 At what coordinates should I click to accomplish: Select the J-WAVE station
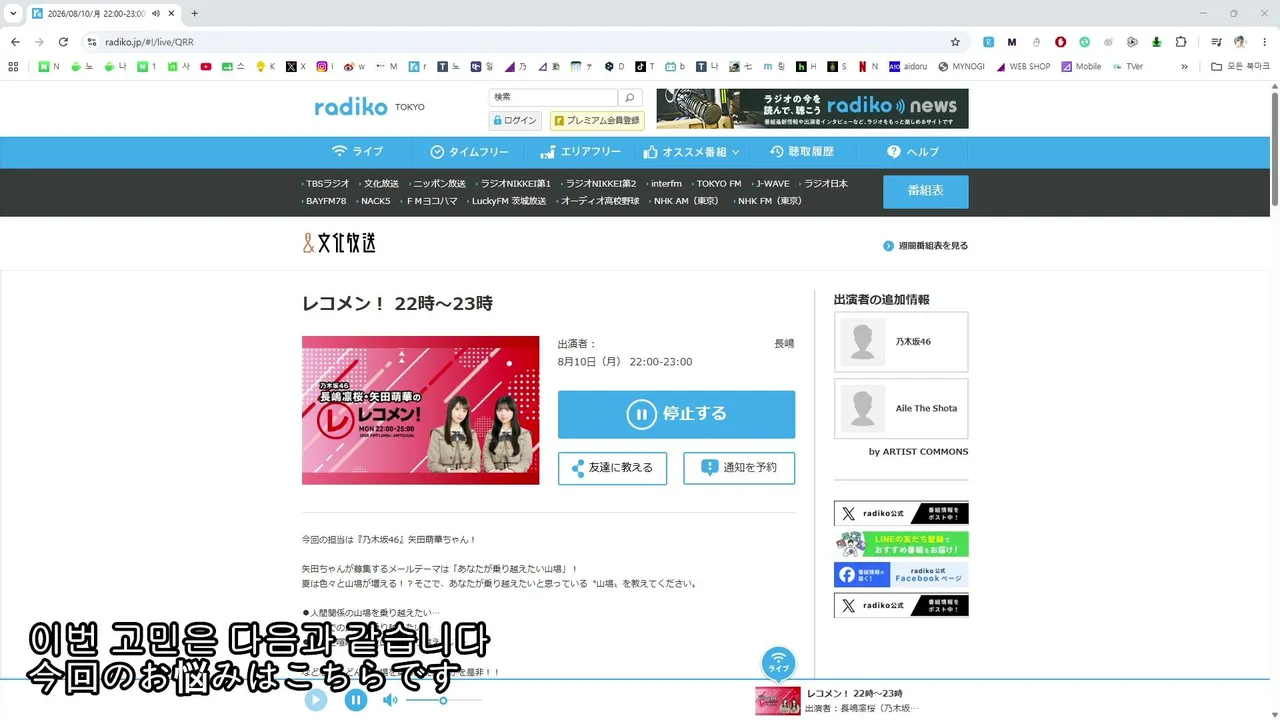coord(771,184)
